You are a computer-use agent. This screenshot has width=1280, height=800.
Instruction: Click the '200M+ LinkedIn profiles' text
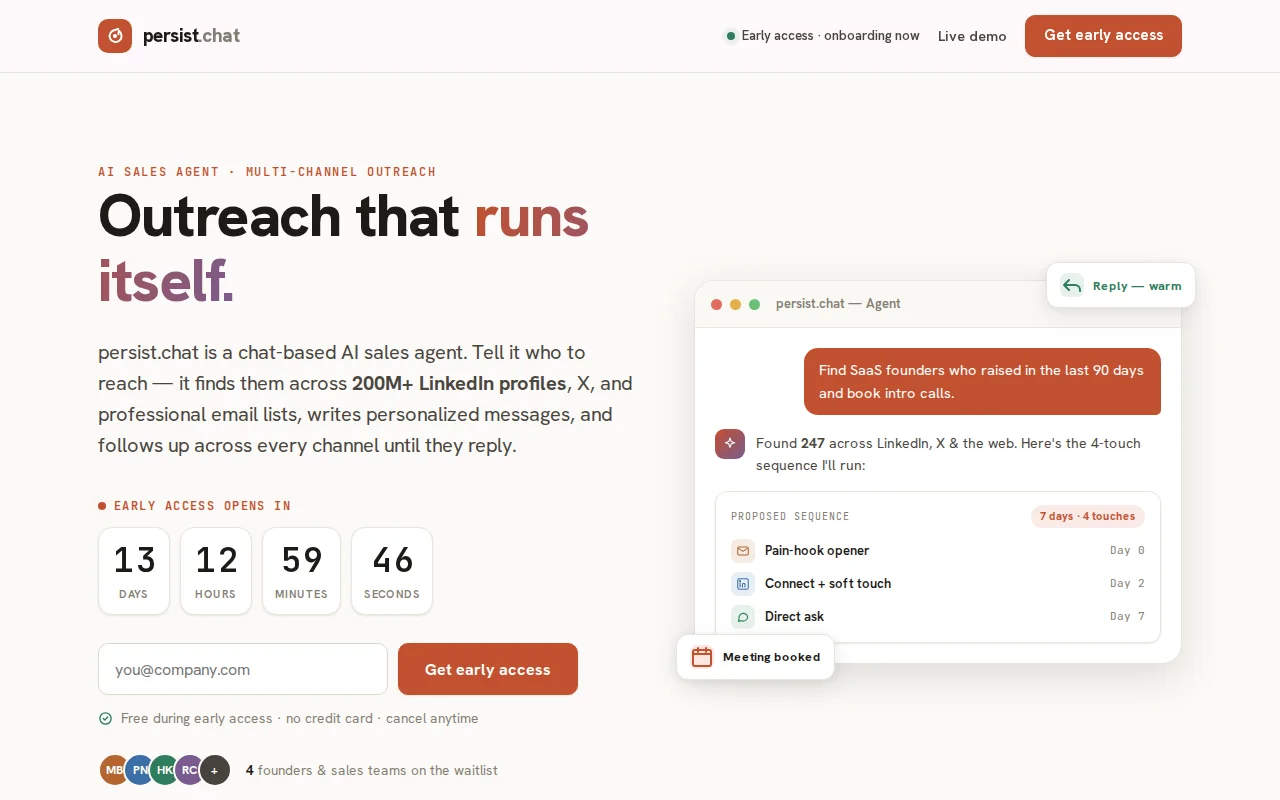[x=459, y=383]
